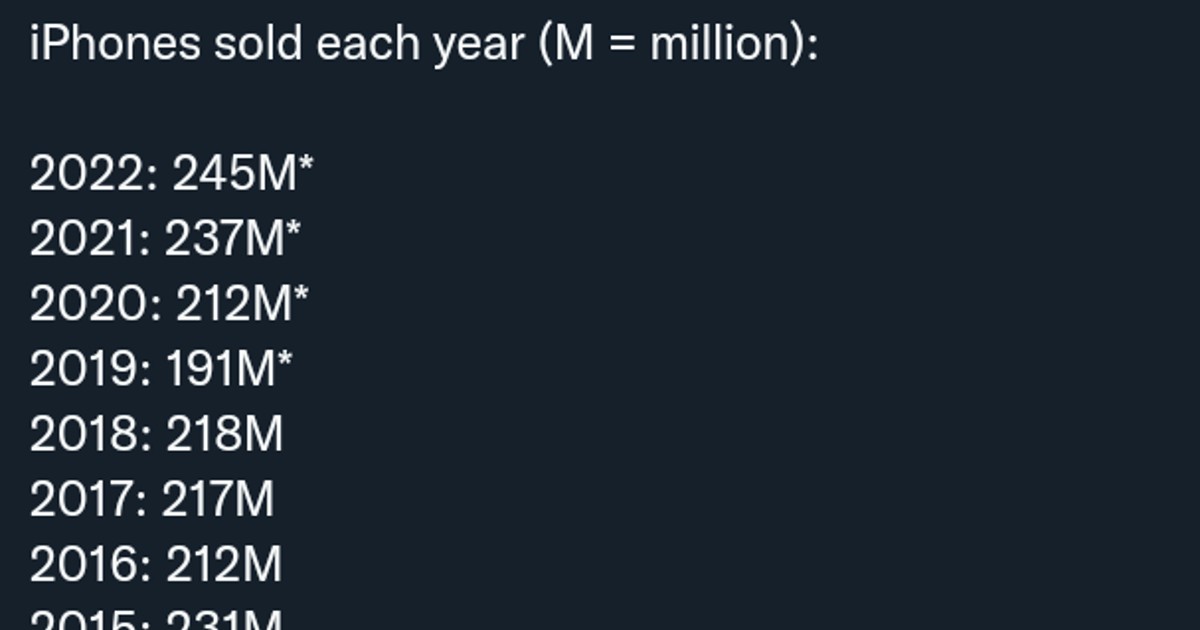Click the '218M' sales figure
This screenshot has height=630, width=1200.
pyautogui.click(x=225, y=435)
